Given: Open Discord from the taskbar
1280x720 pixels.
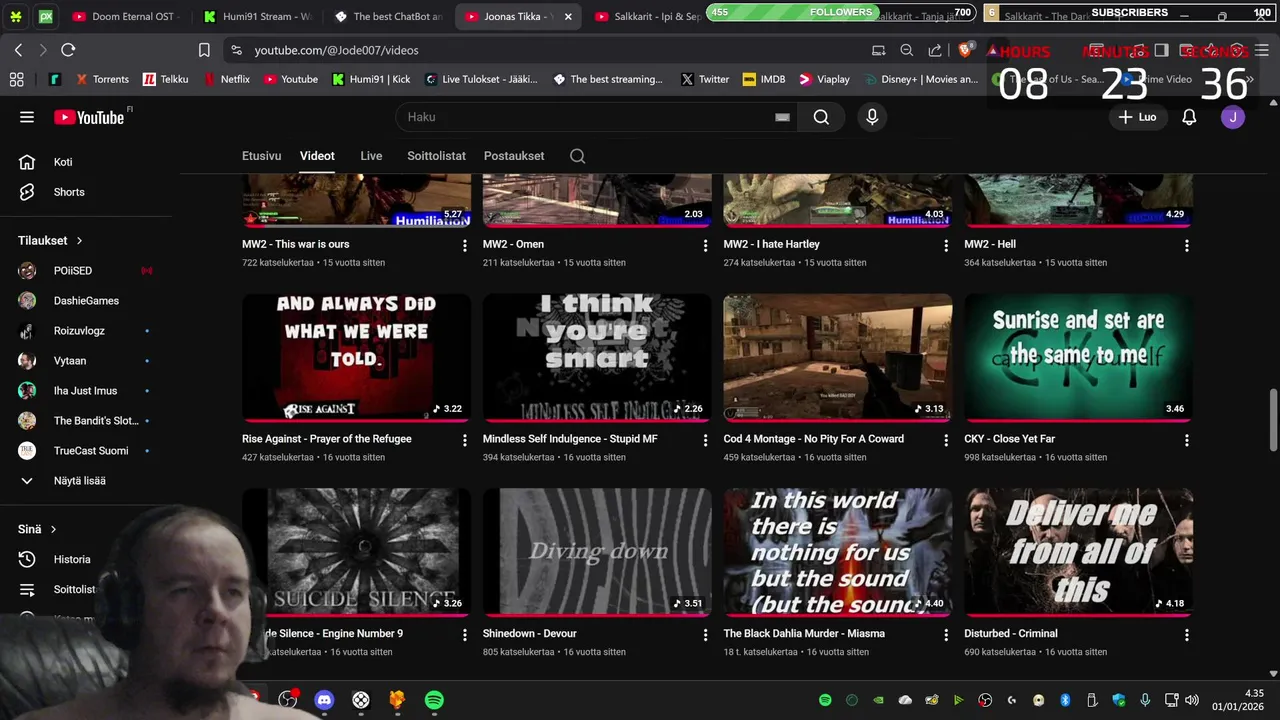Looking at the screenshot, I should (x=324, y=700).
